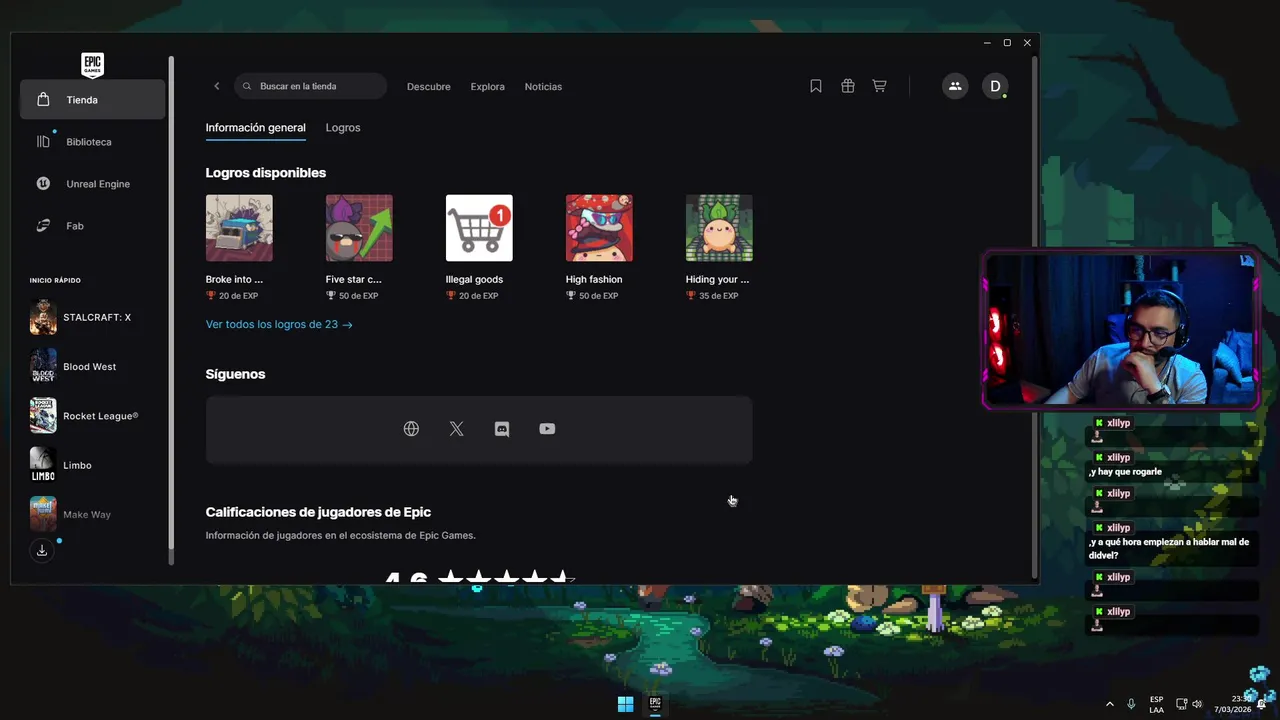Open the Explora store tab

(488, 87)
